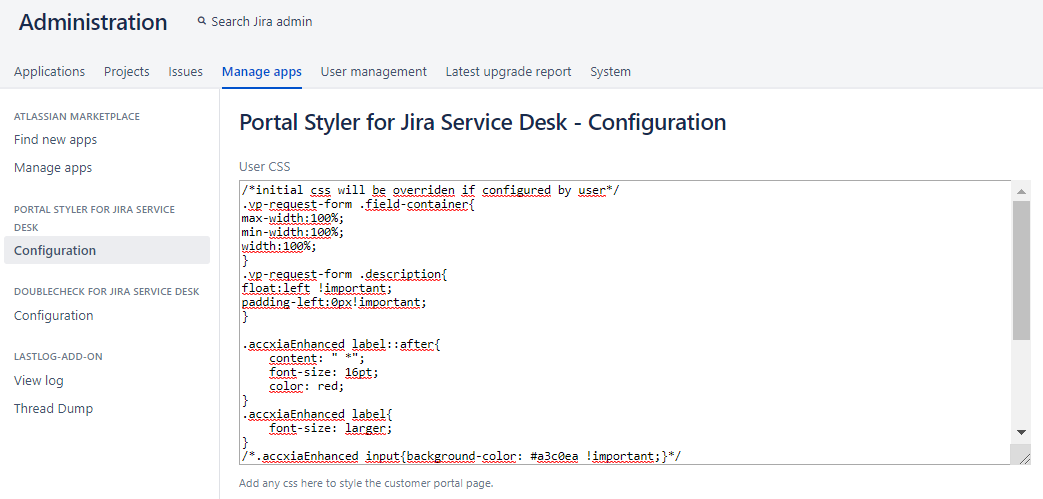Open the User management tab

coord(374,71)
